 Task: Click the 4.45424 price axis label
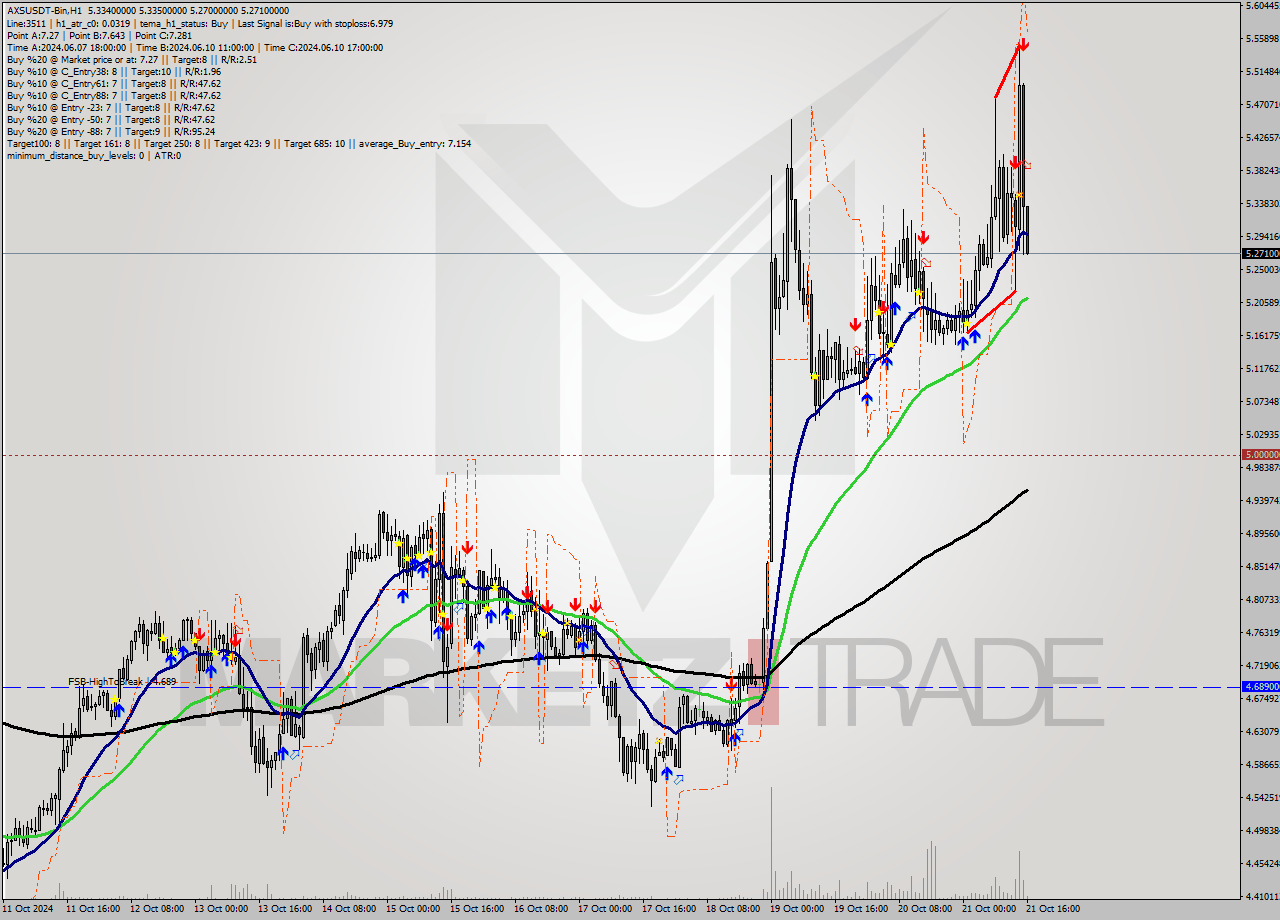[1261, 863]
